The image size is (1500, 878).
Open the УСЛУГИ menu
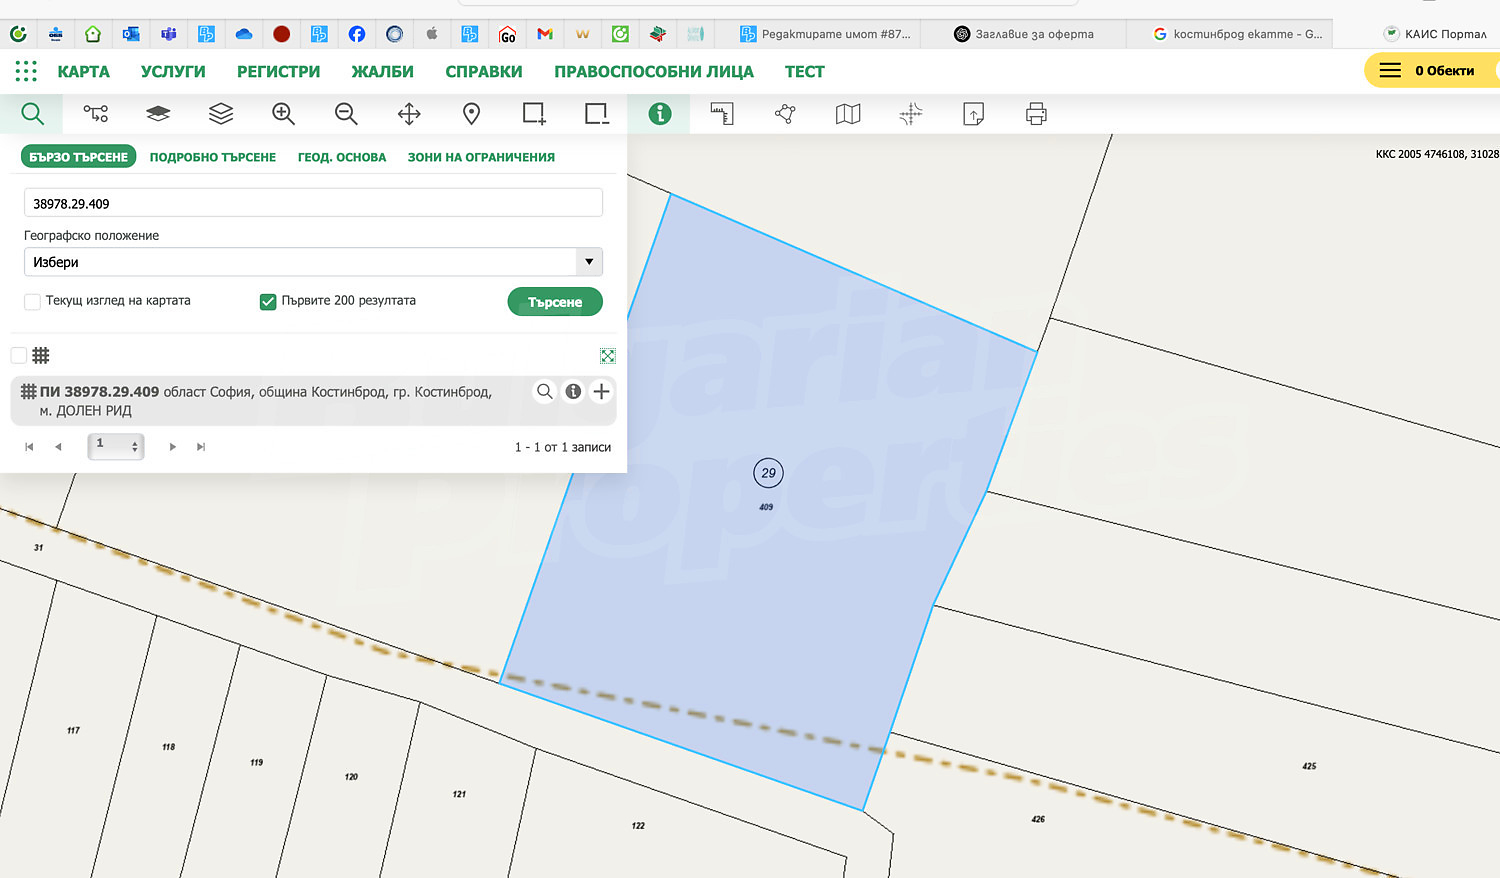pos(173,72)
